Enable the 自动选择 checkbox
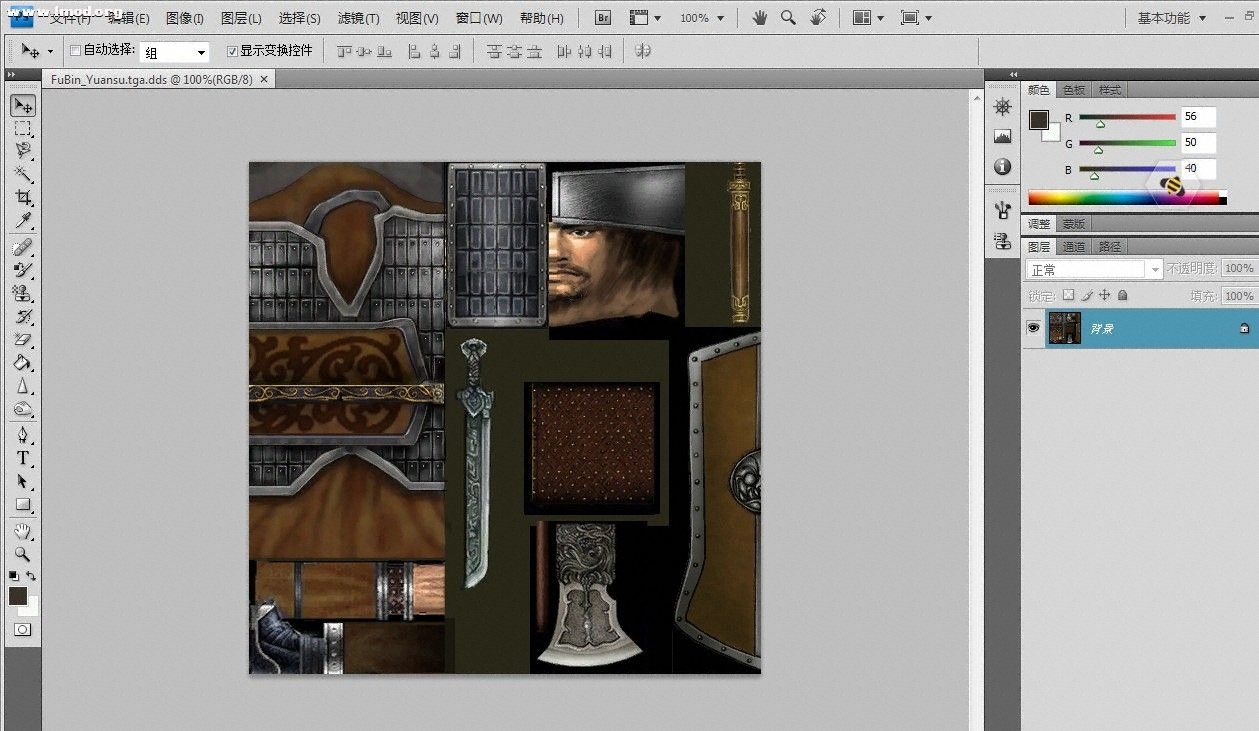The width and height of the screenshot is (1259, 731). pos(75,51)
